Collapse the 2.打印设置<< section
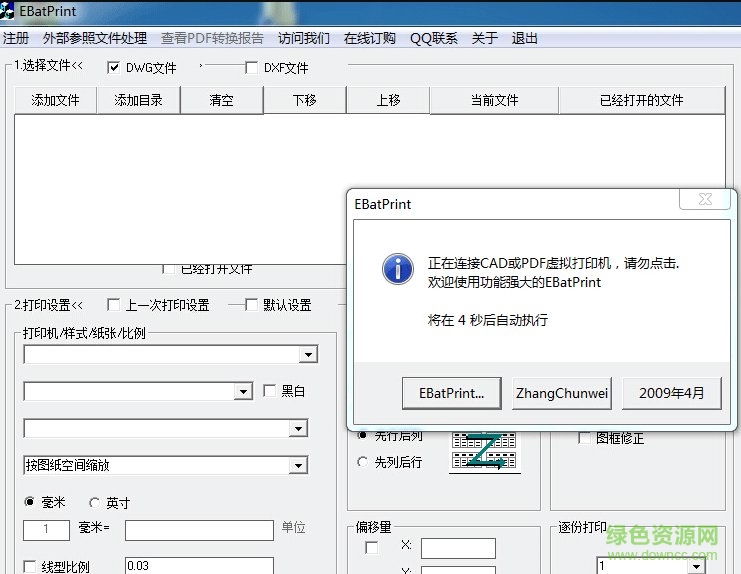 [48, 305]
